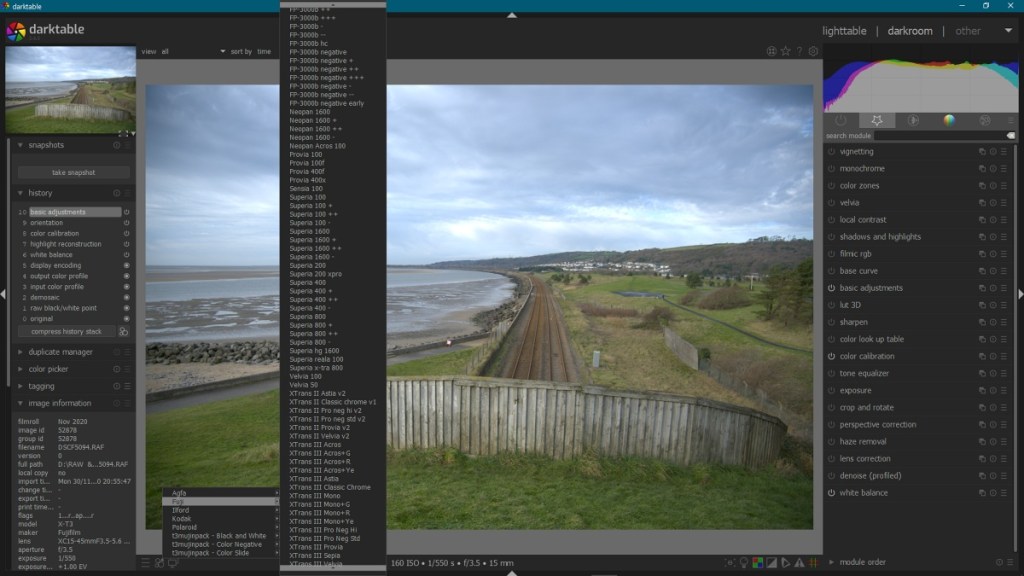The width and height of the screenshot is (1024, 576).
Task: Show active modules power group
Action: tap(841, 120)
